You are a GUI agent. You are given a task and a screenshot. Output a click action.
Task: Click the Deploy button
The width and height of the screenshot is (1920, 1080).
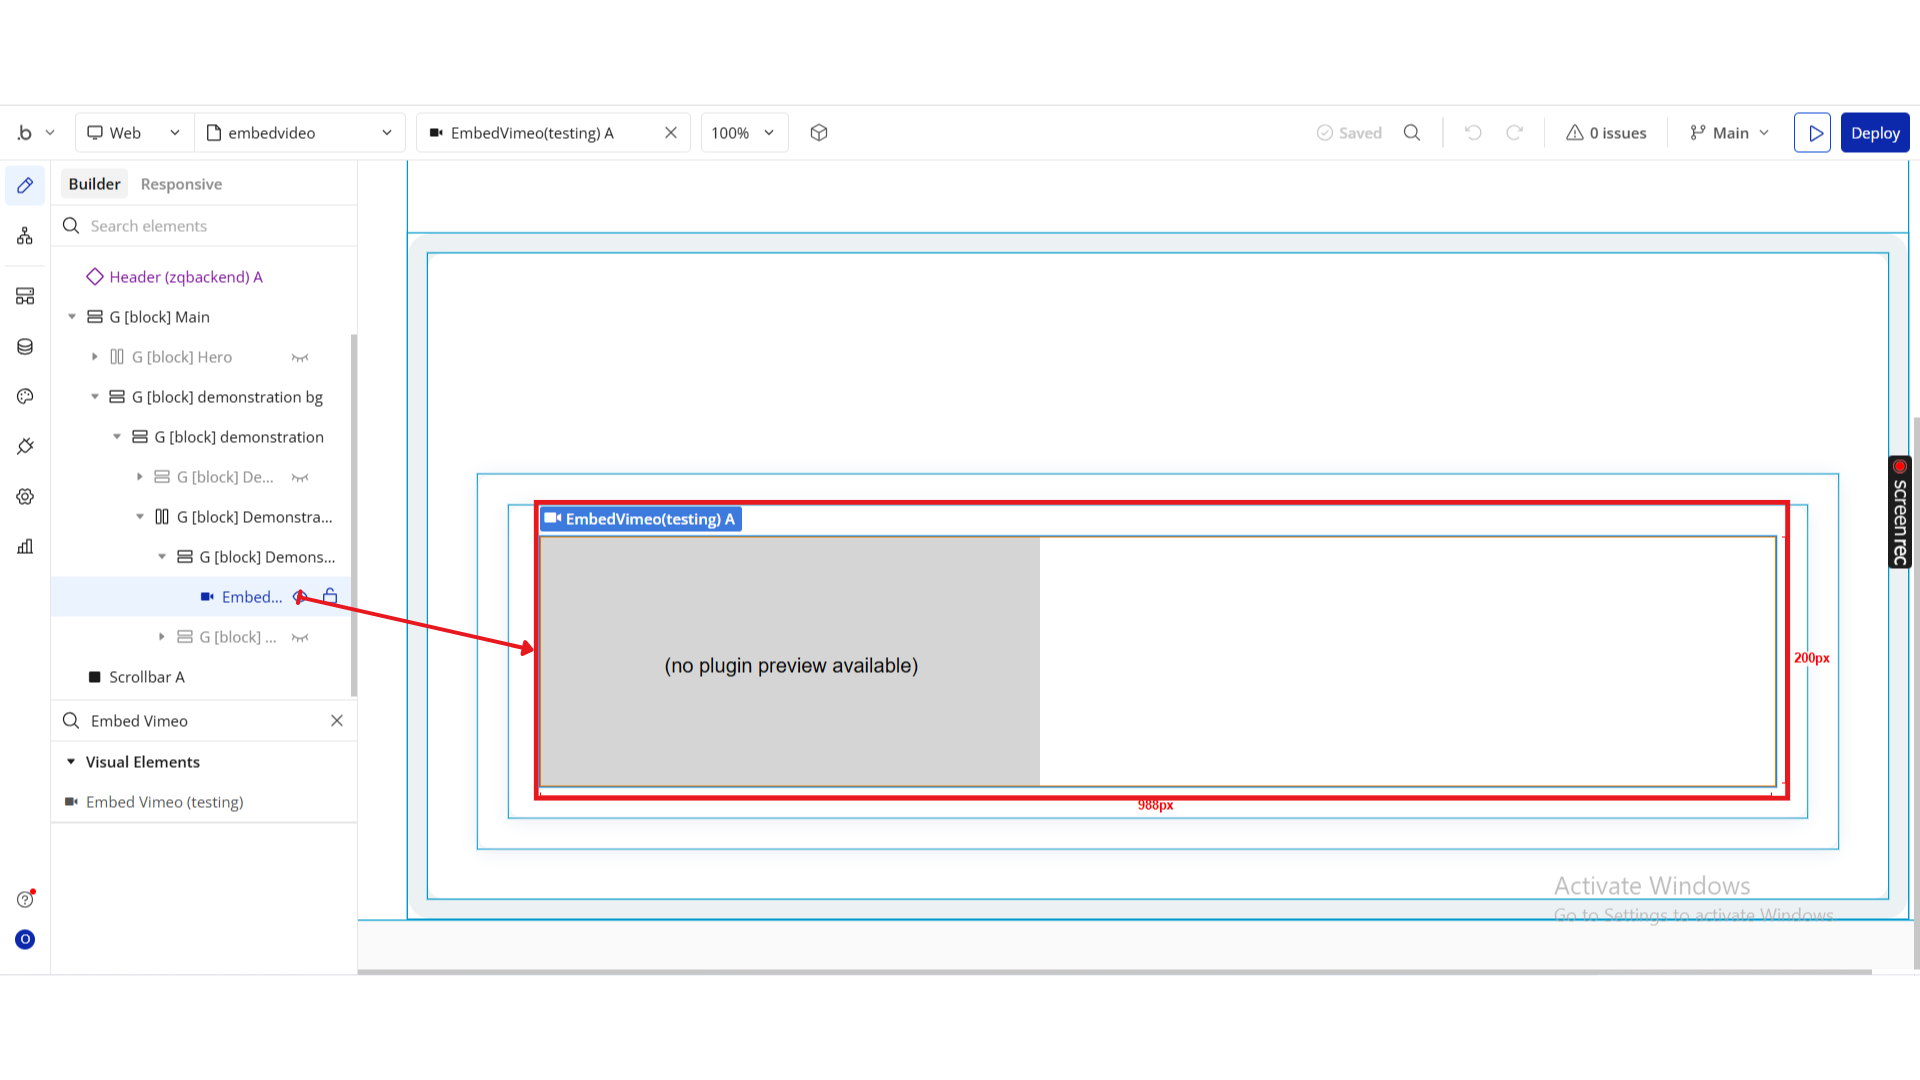[1875, 133]
